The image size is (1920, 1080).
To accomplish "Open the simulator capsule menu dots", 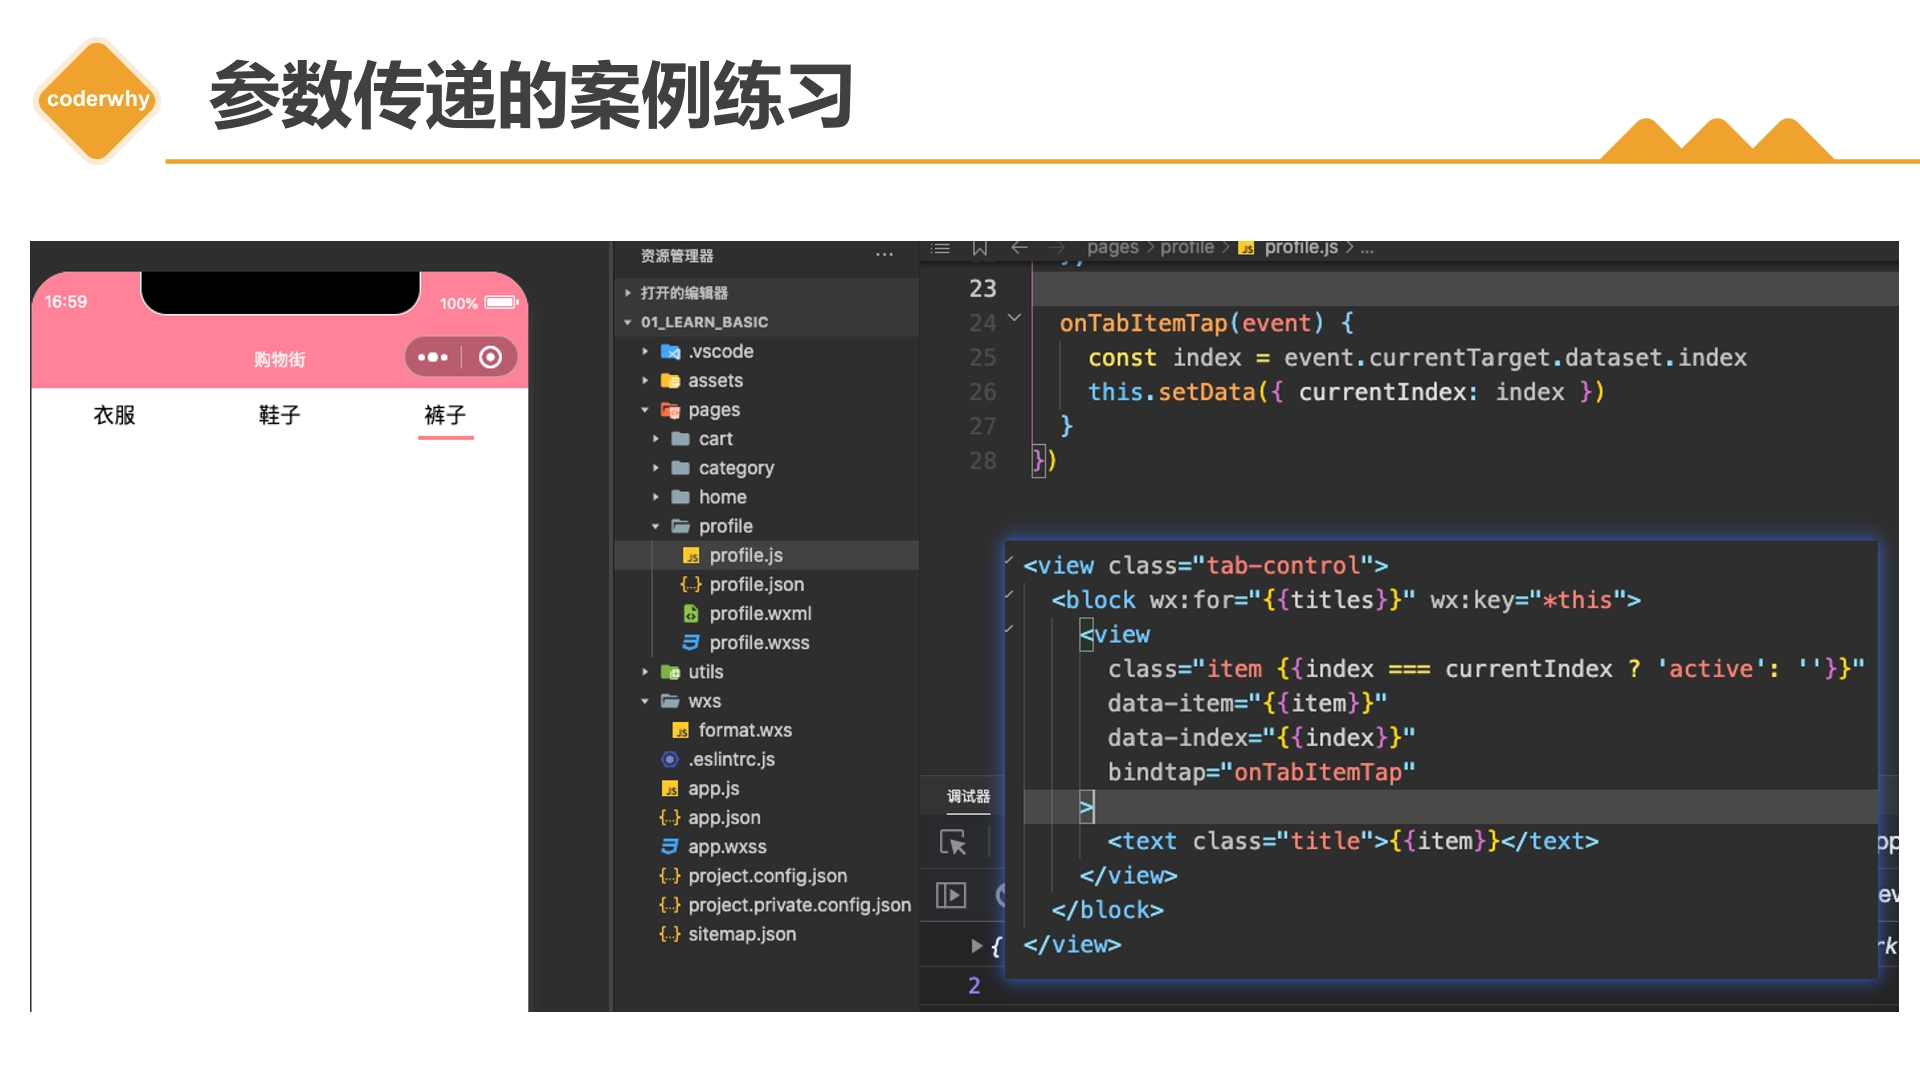I will 433,357.
